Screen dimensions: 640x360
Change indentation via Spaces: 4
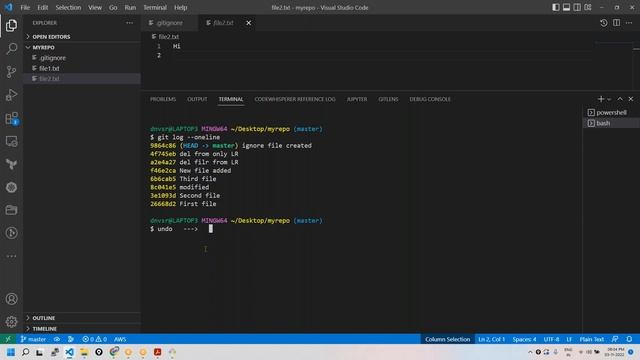[524, 339]
